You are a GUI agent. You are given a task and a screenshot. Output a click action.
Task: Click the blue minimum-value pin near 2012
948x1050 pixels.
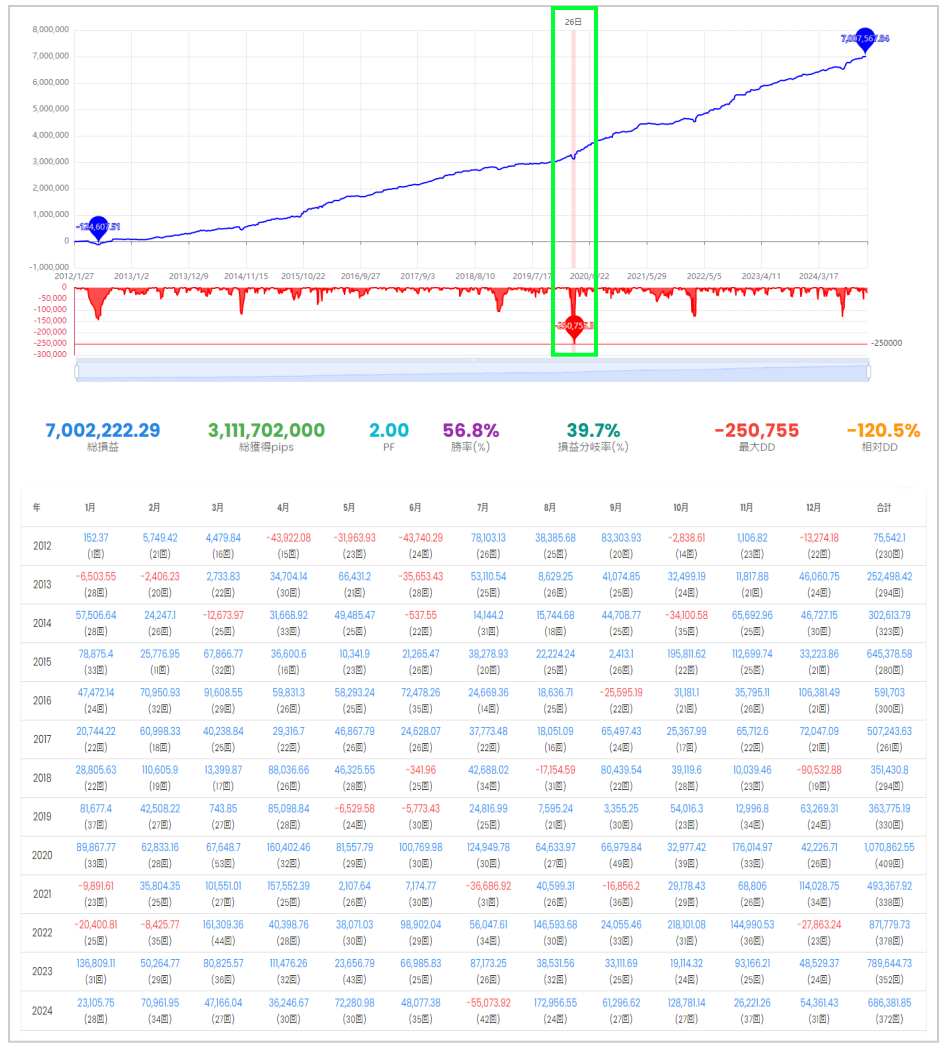[x=98, y=227]
